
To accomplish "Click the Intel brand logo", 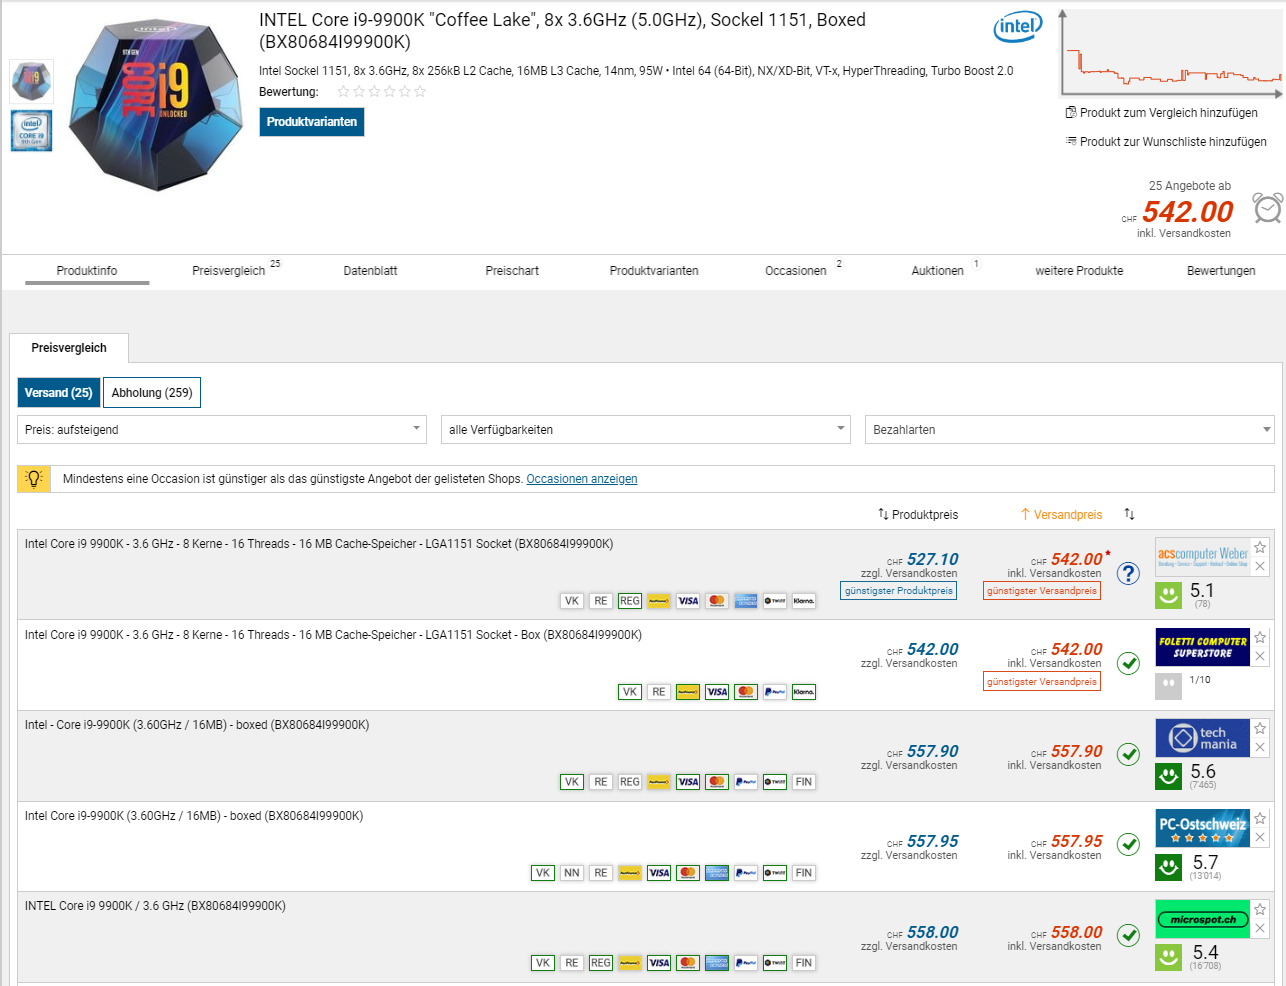I will 1017,27.
